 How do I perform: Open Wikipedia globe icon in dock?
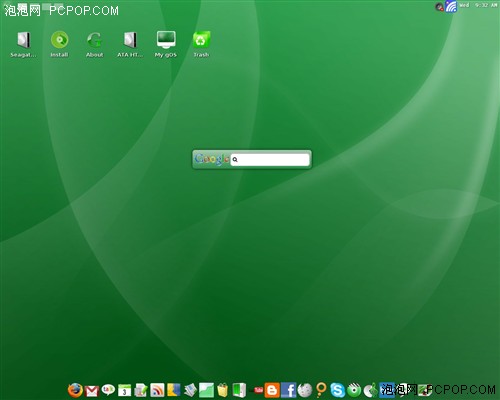[305, 390]
